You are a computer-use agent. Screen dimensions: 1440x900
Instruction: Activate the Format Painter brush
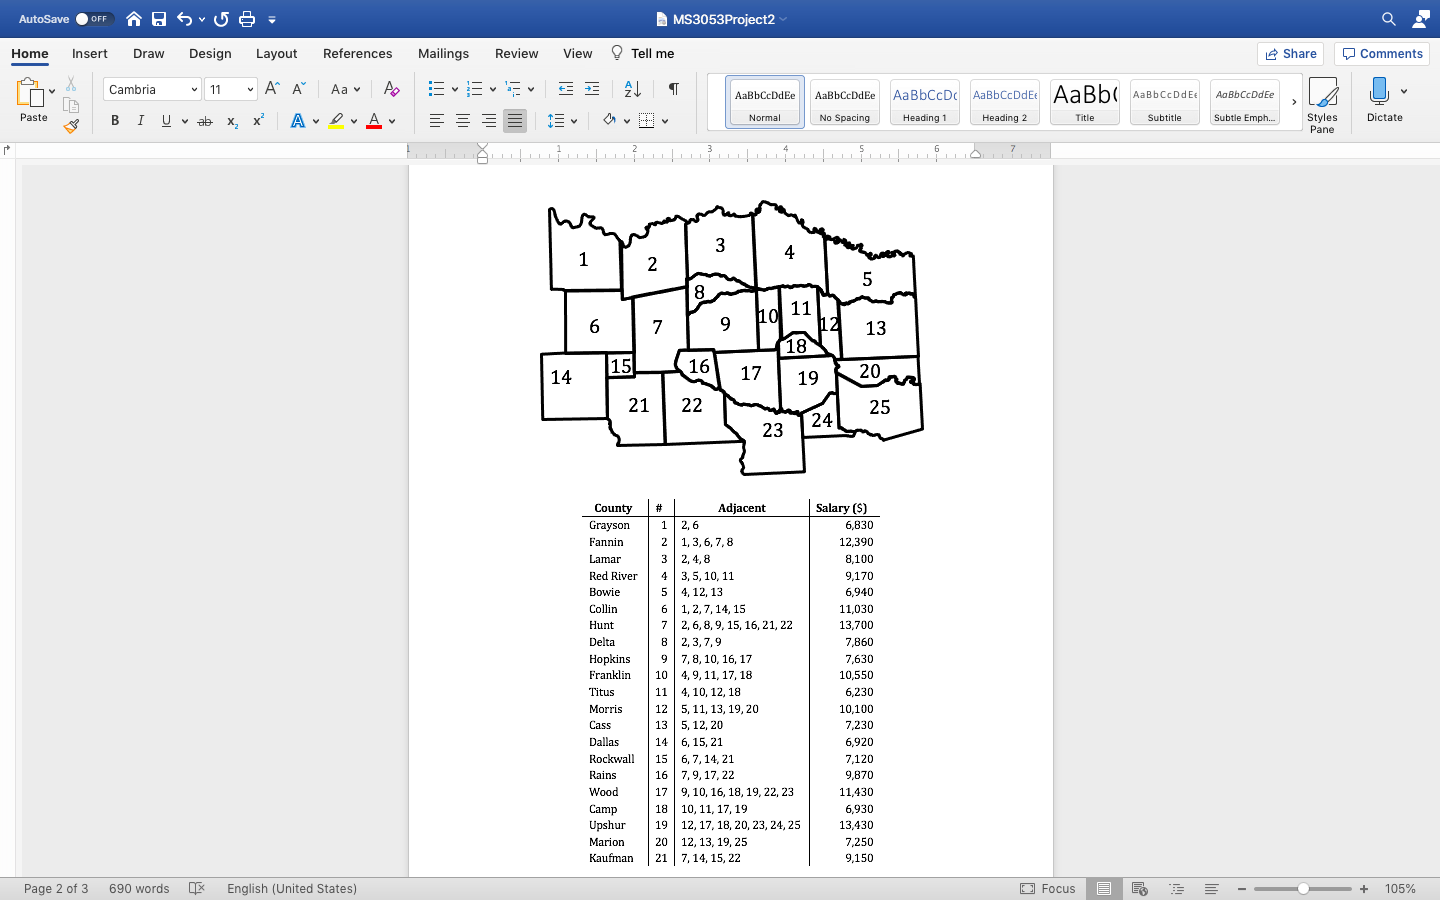click(x=71, y=126)
